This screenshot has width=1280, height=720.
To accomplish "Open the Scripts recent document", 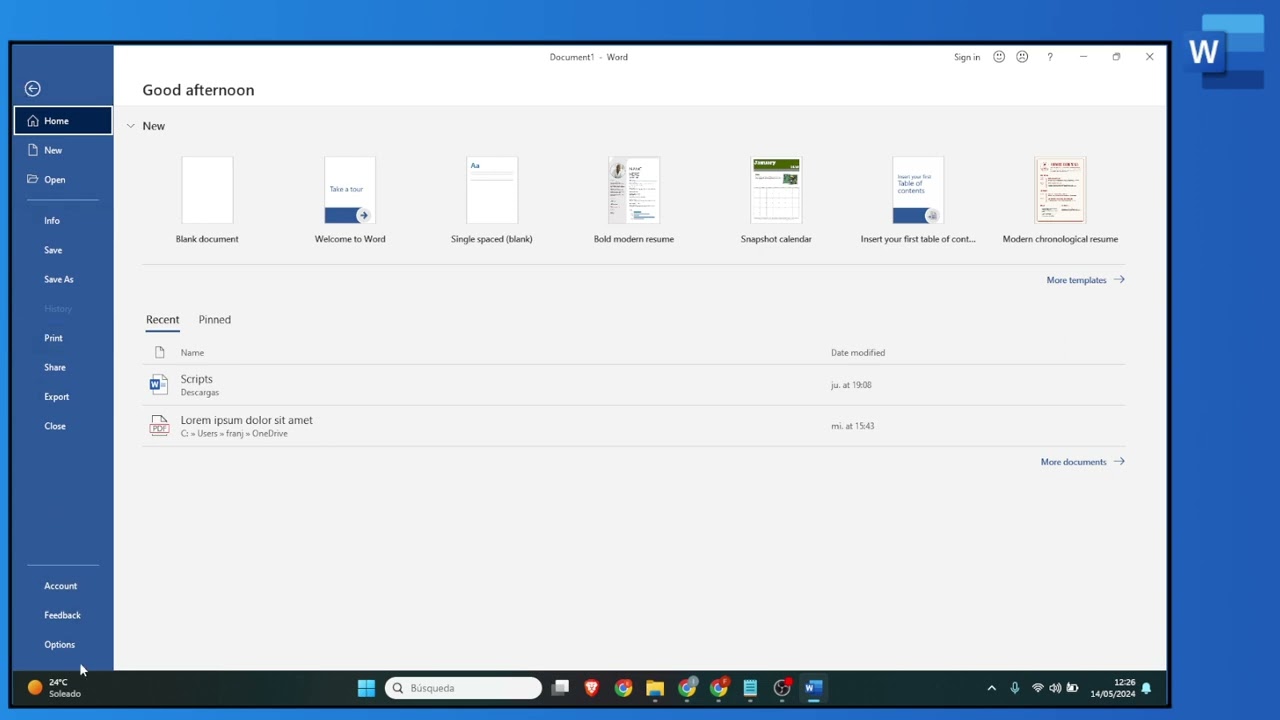I will point(634,385).
